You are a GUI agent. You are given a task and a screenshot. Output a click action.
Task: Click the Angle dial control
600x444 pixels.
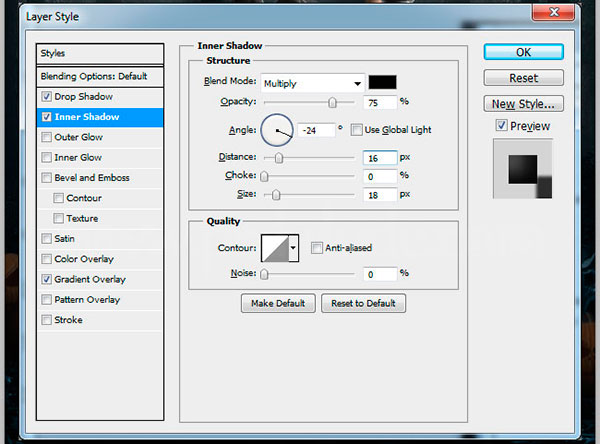277,130
